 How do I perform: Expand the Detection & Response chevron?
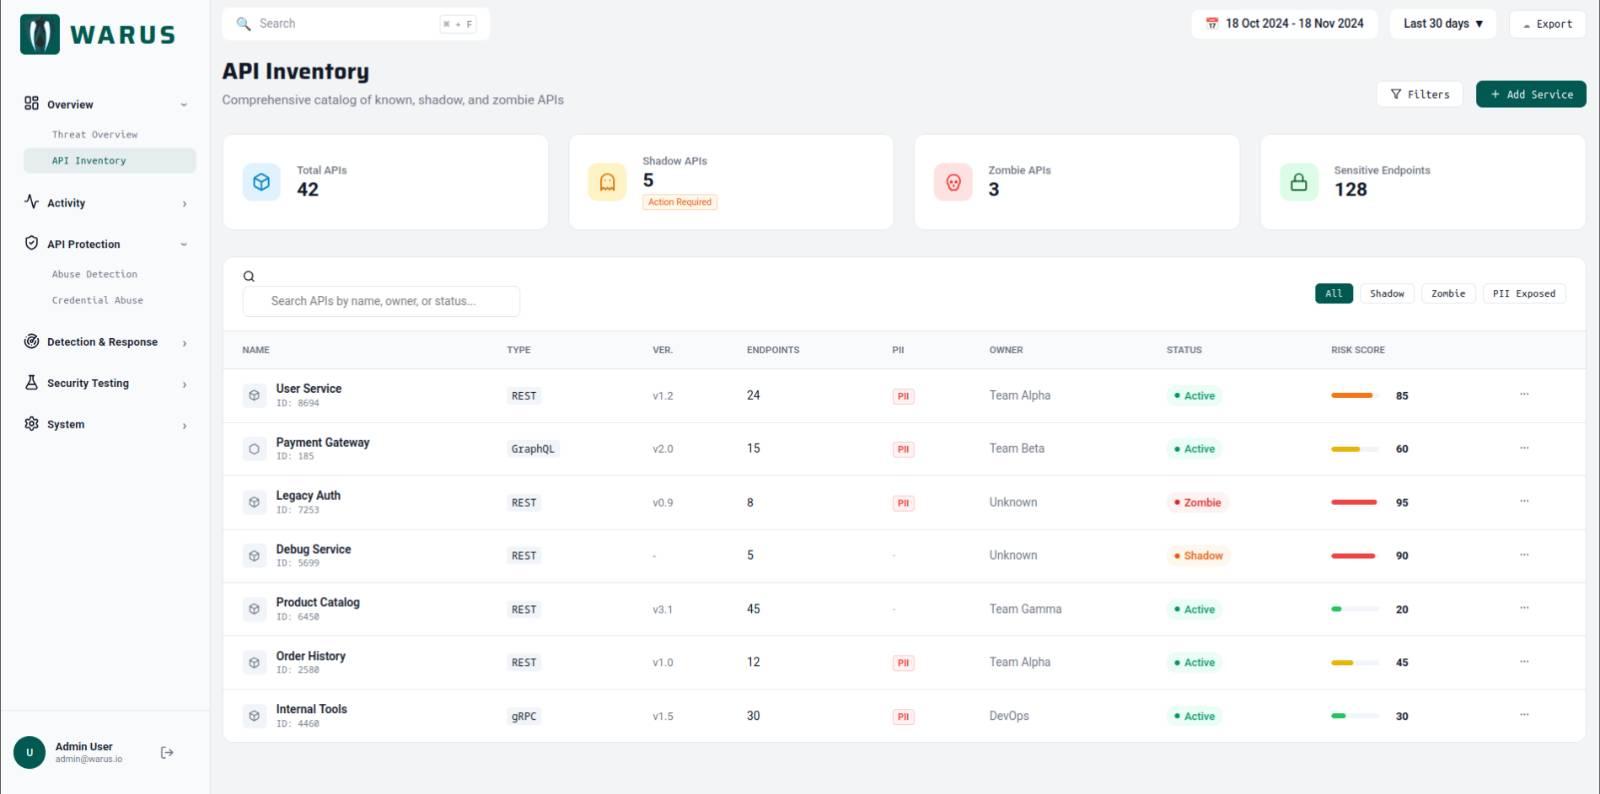[x=184, y=343]
